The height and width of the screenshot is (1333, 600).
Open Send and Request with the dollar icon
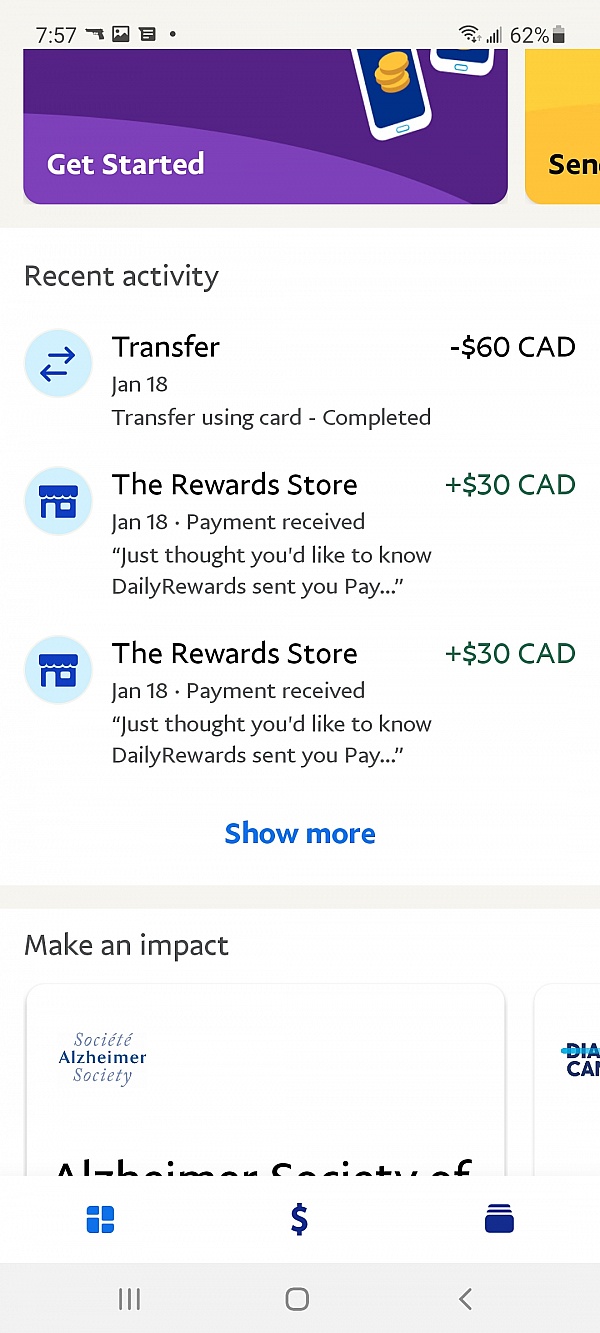click(x=297, y=1219)
